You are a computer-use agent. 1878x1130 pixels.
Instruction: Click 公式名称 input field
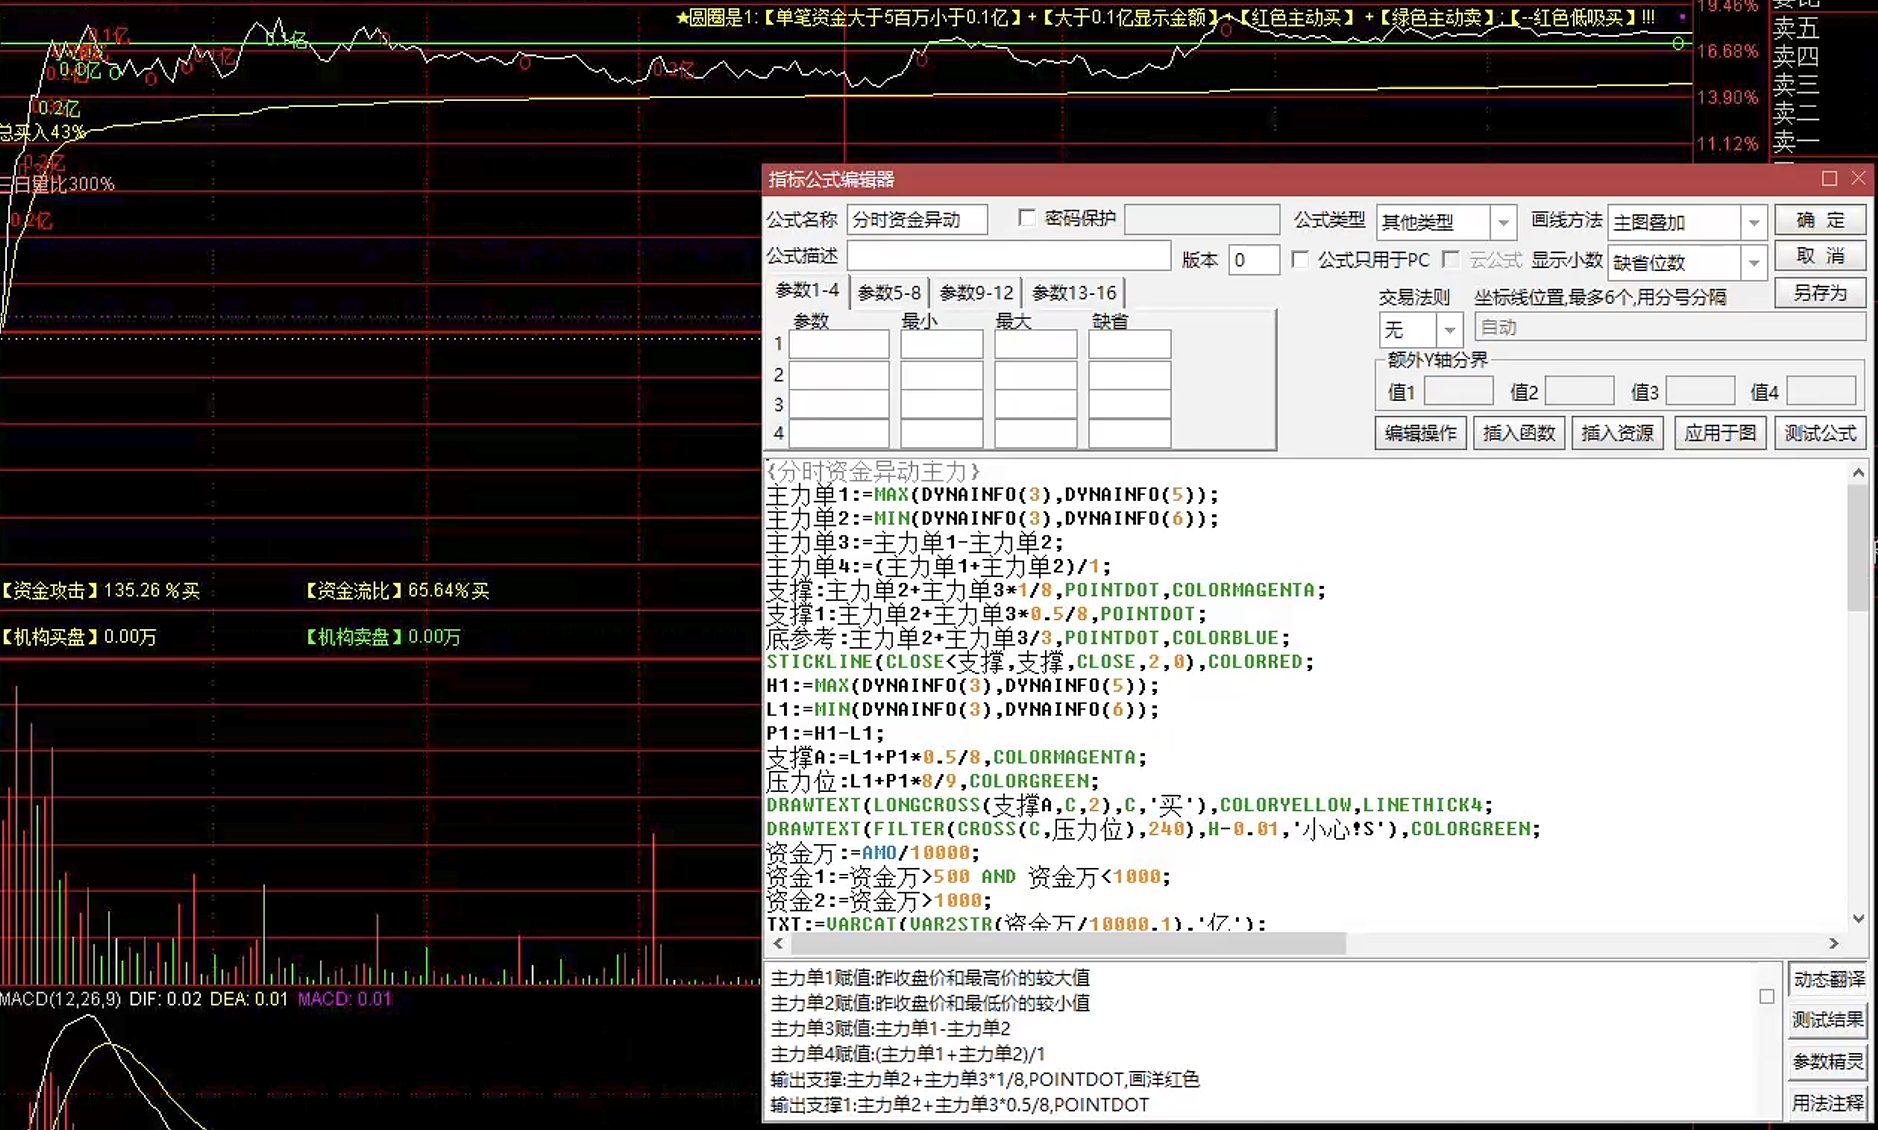pos(917,219)
